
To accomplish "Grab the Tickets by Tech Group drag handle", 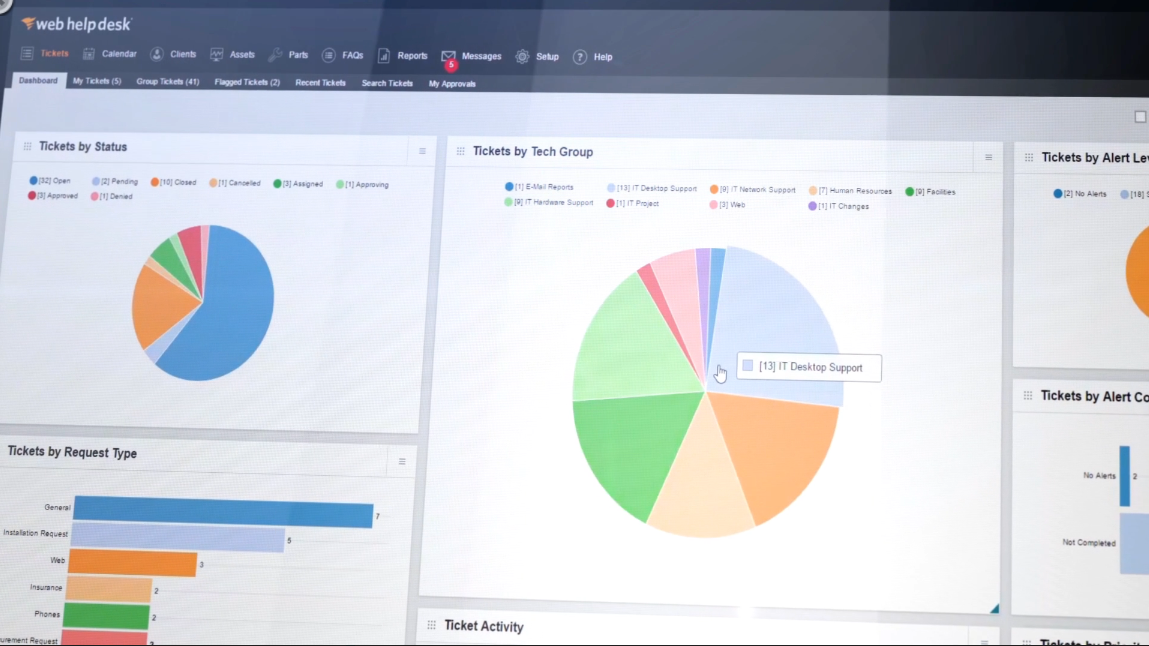I will point(460,151).
